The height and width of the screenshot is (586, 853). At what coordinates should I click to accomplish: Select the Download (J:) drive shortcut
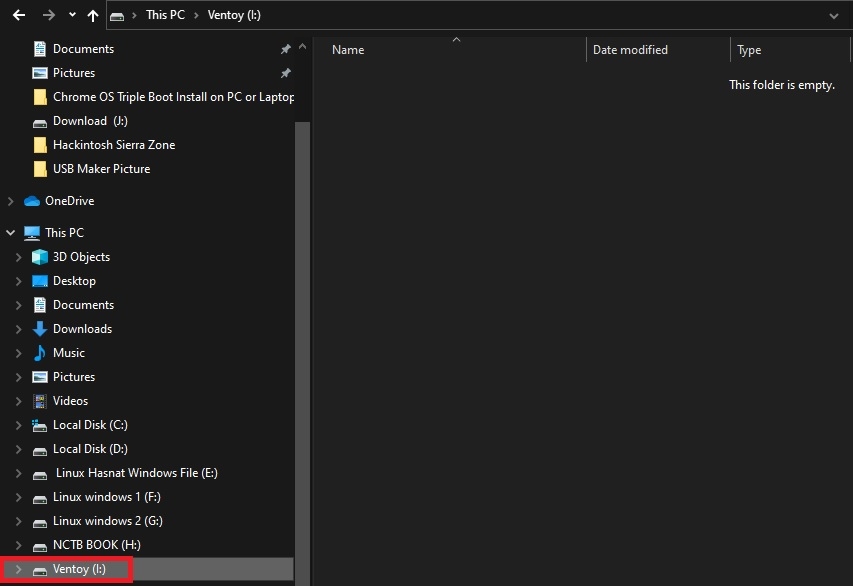(90, 121)
